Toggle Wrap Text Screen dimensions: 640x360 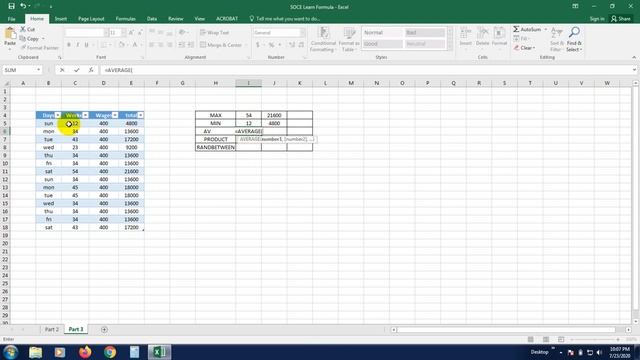[215, 32]
